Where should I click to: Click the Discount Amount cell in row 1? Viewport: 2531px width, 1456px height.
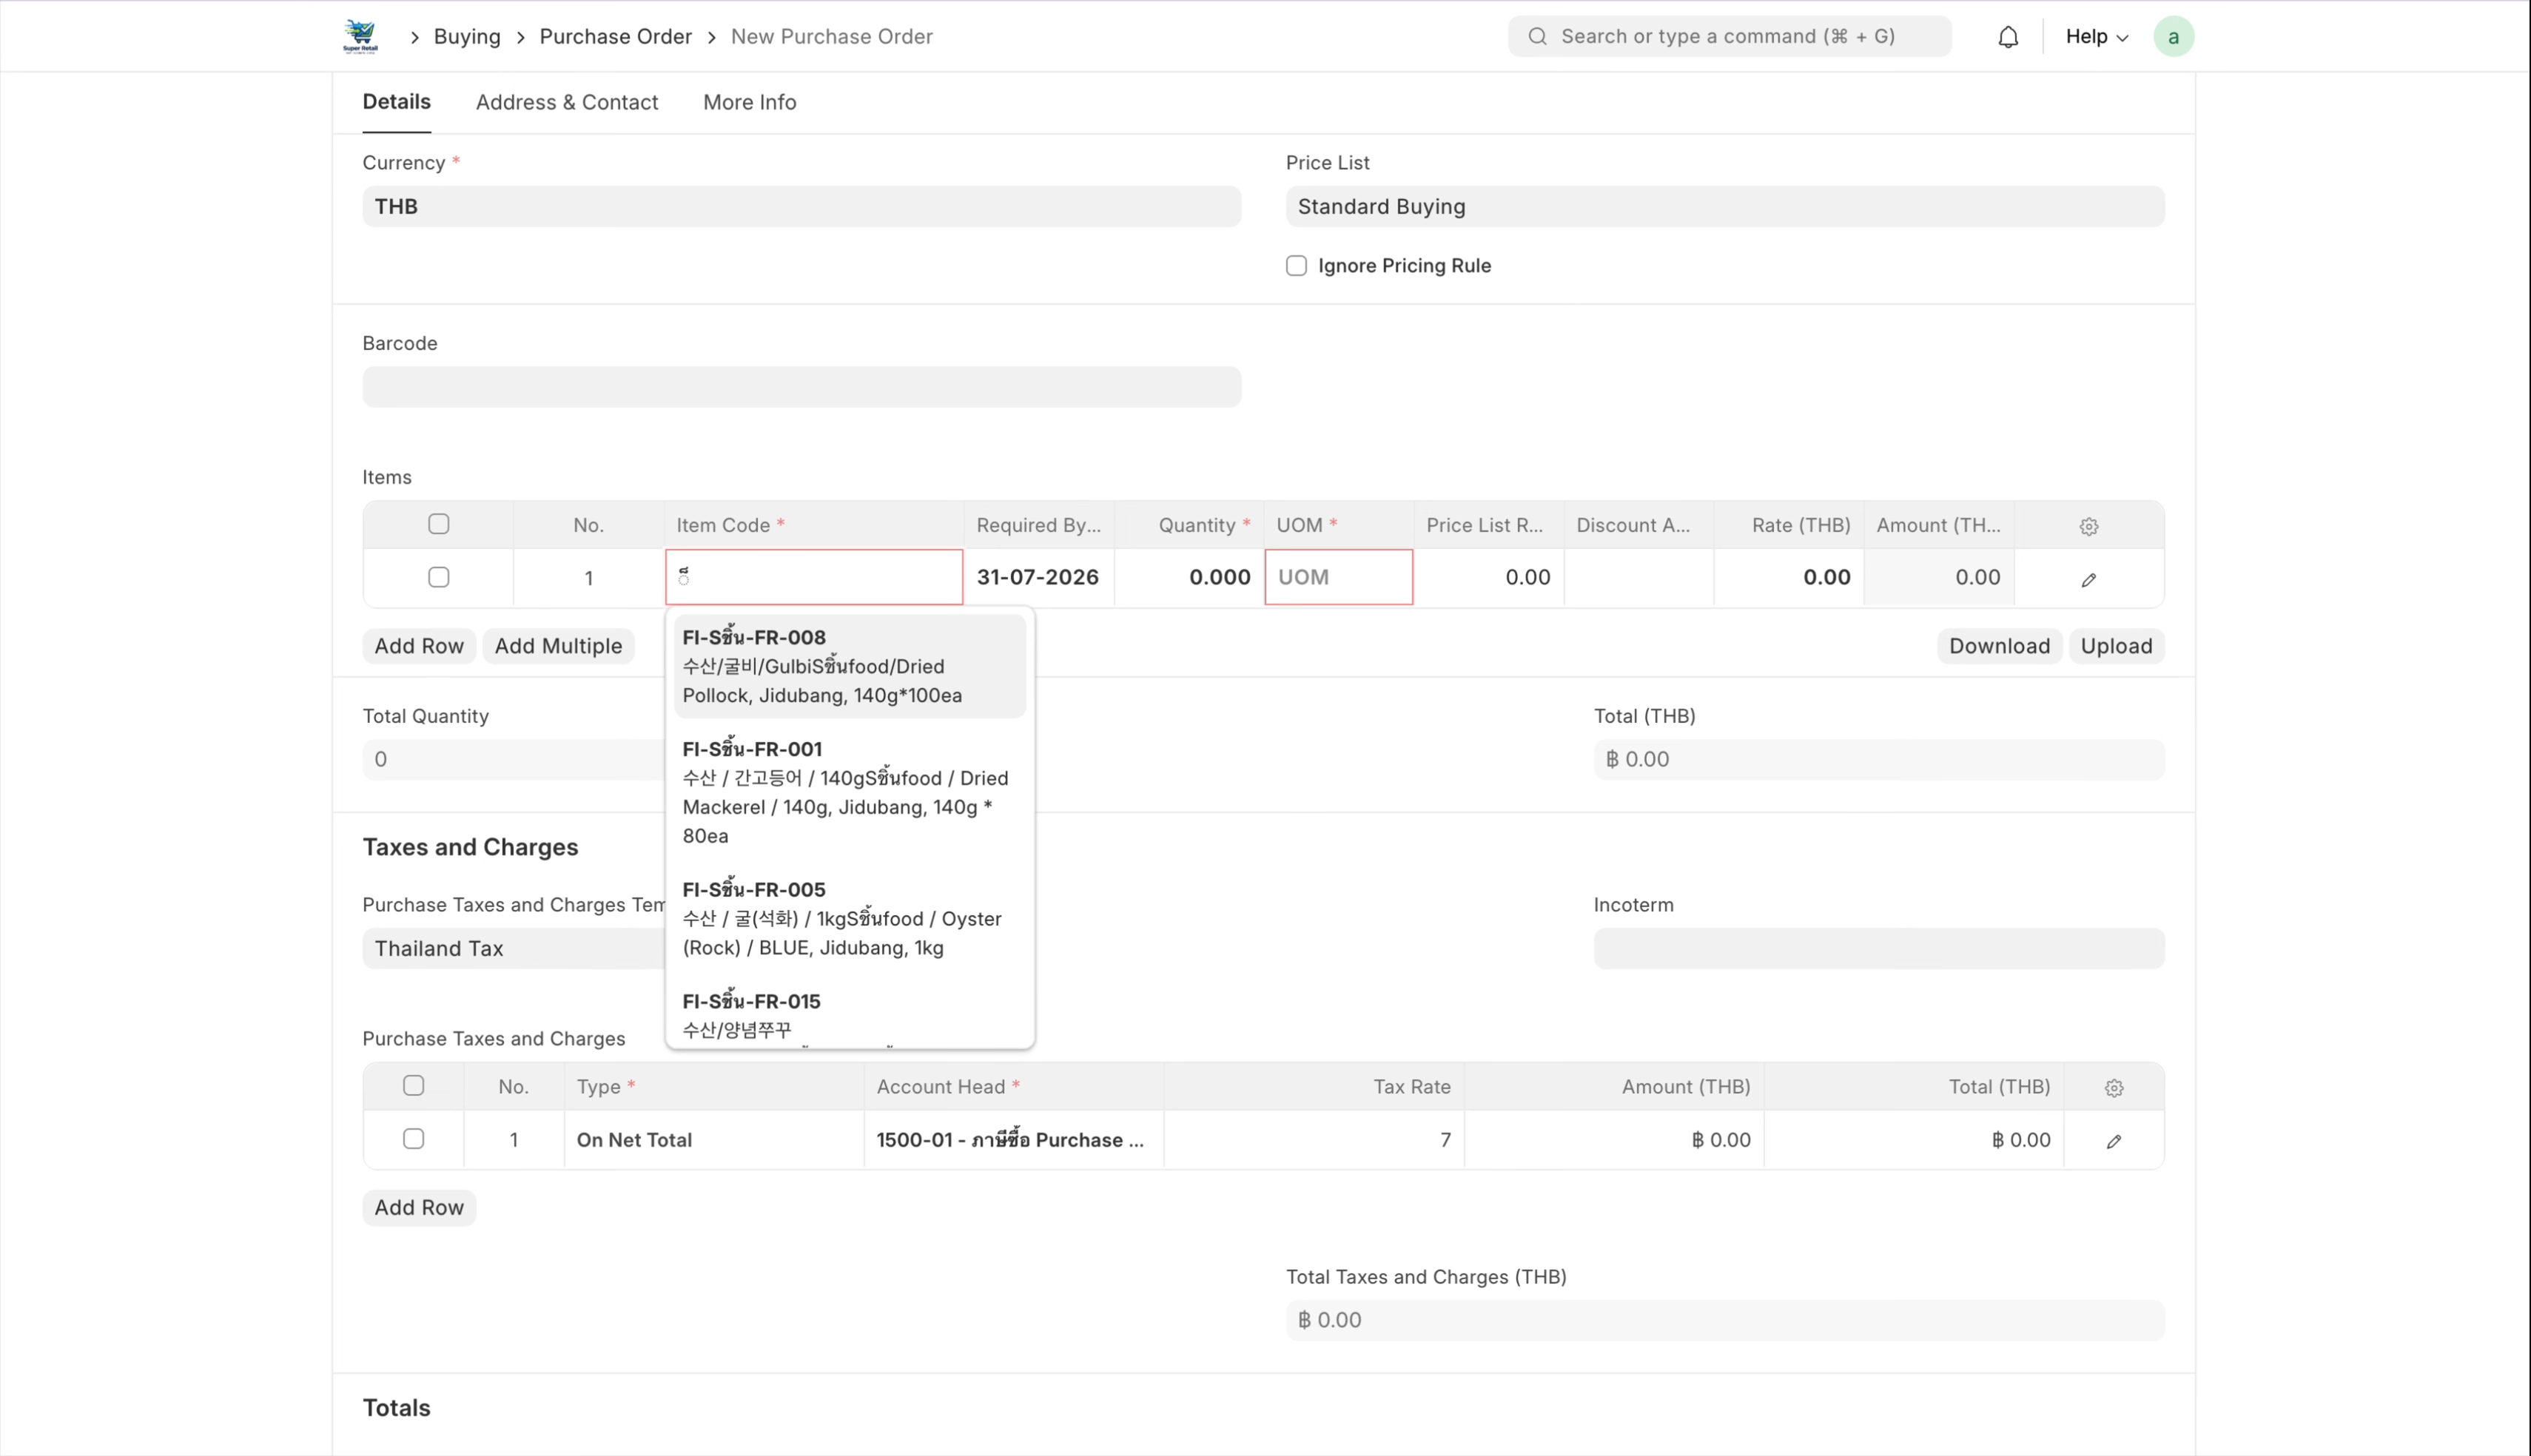1638,577
